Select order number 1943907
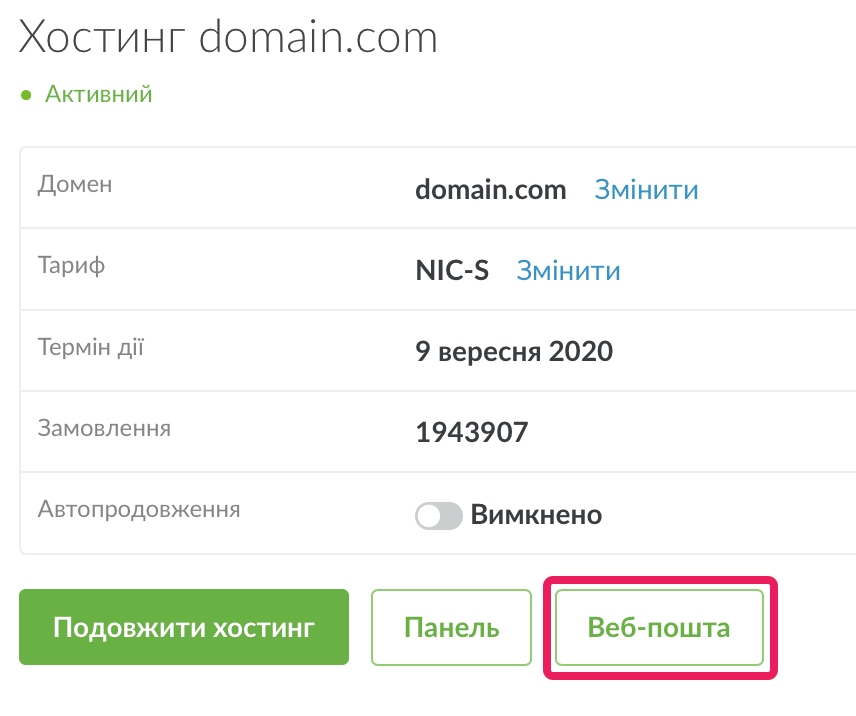This screenshot has width=856, height=716. 472,433
